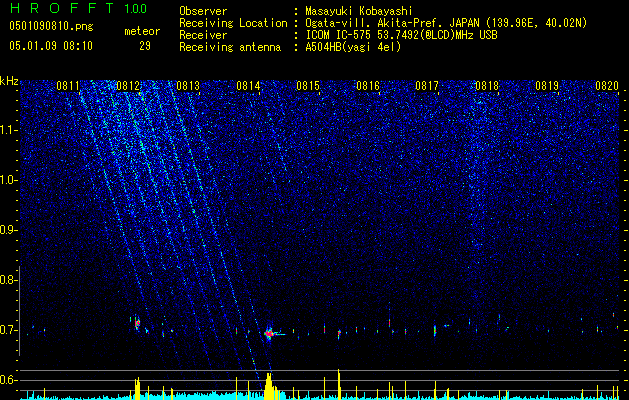Click the red meteor echo below 0812
Viewport: 629px width, 400px height.
click(137, 323)
